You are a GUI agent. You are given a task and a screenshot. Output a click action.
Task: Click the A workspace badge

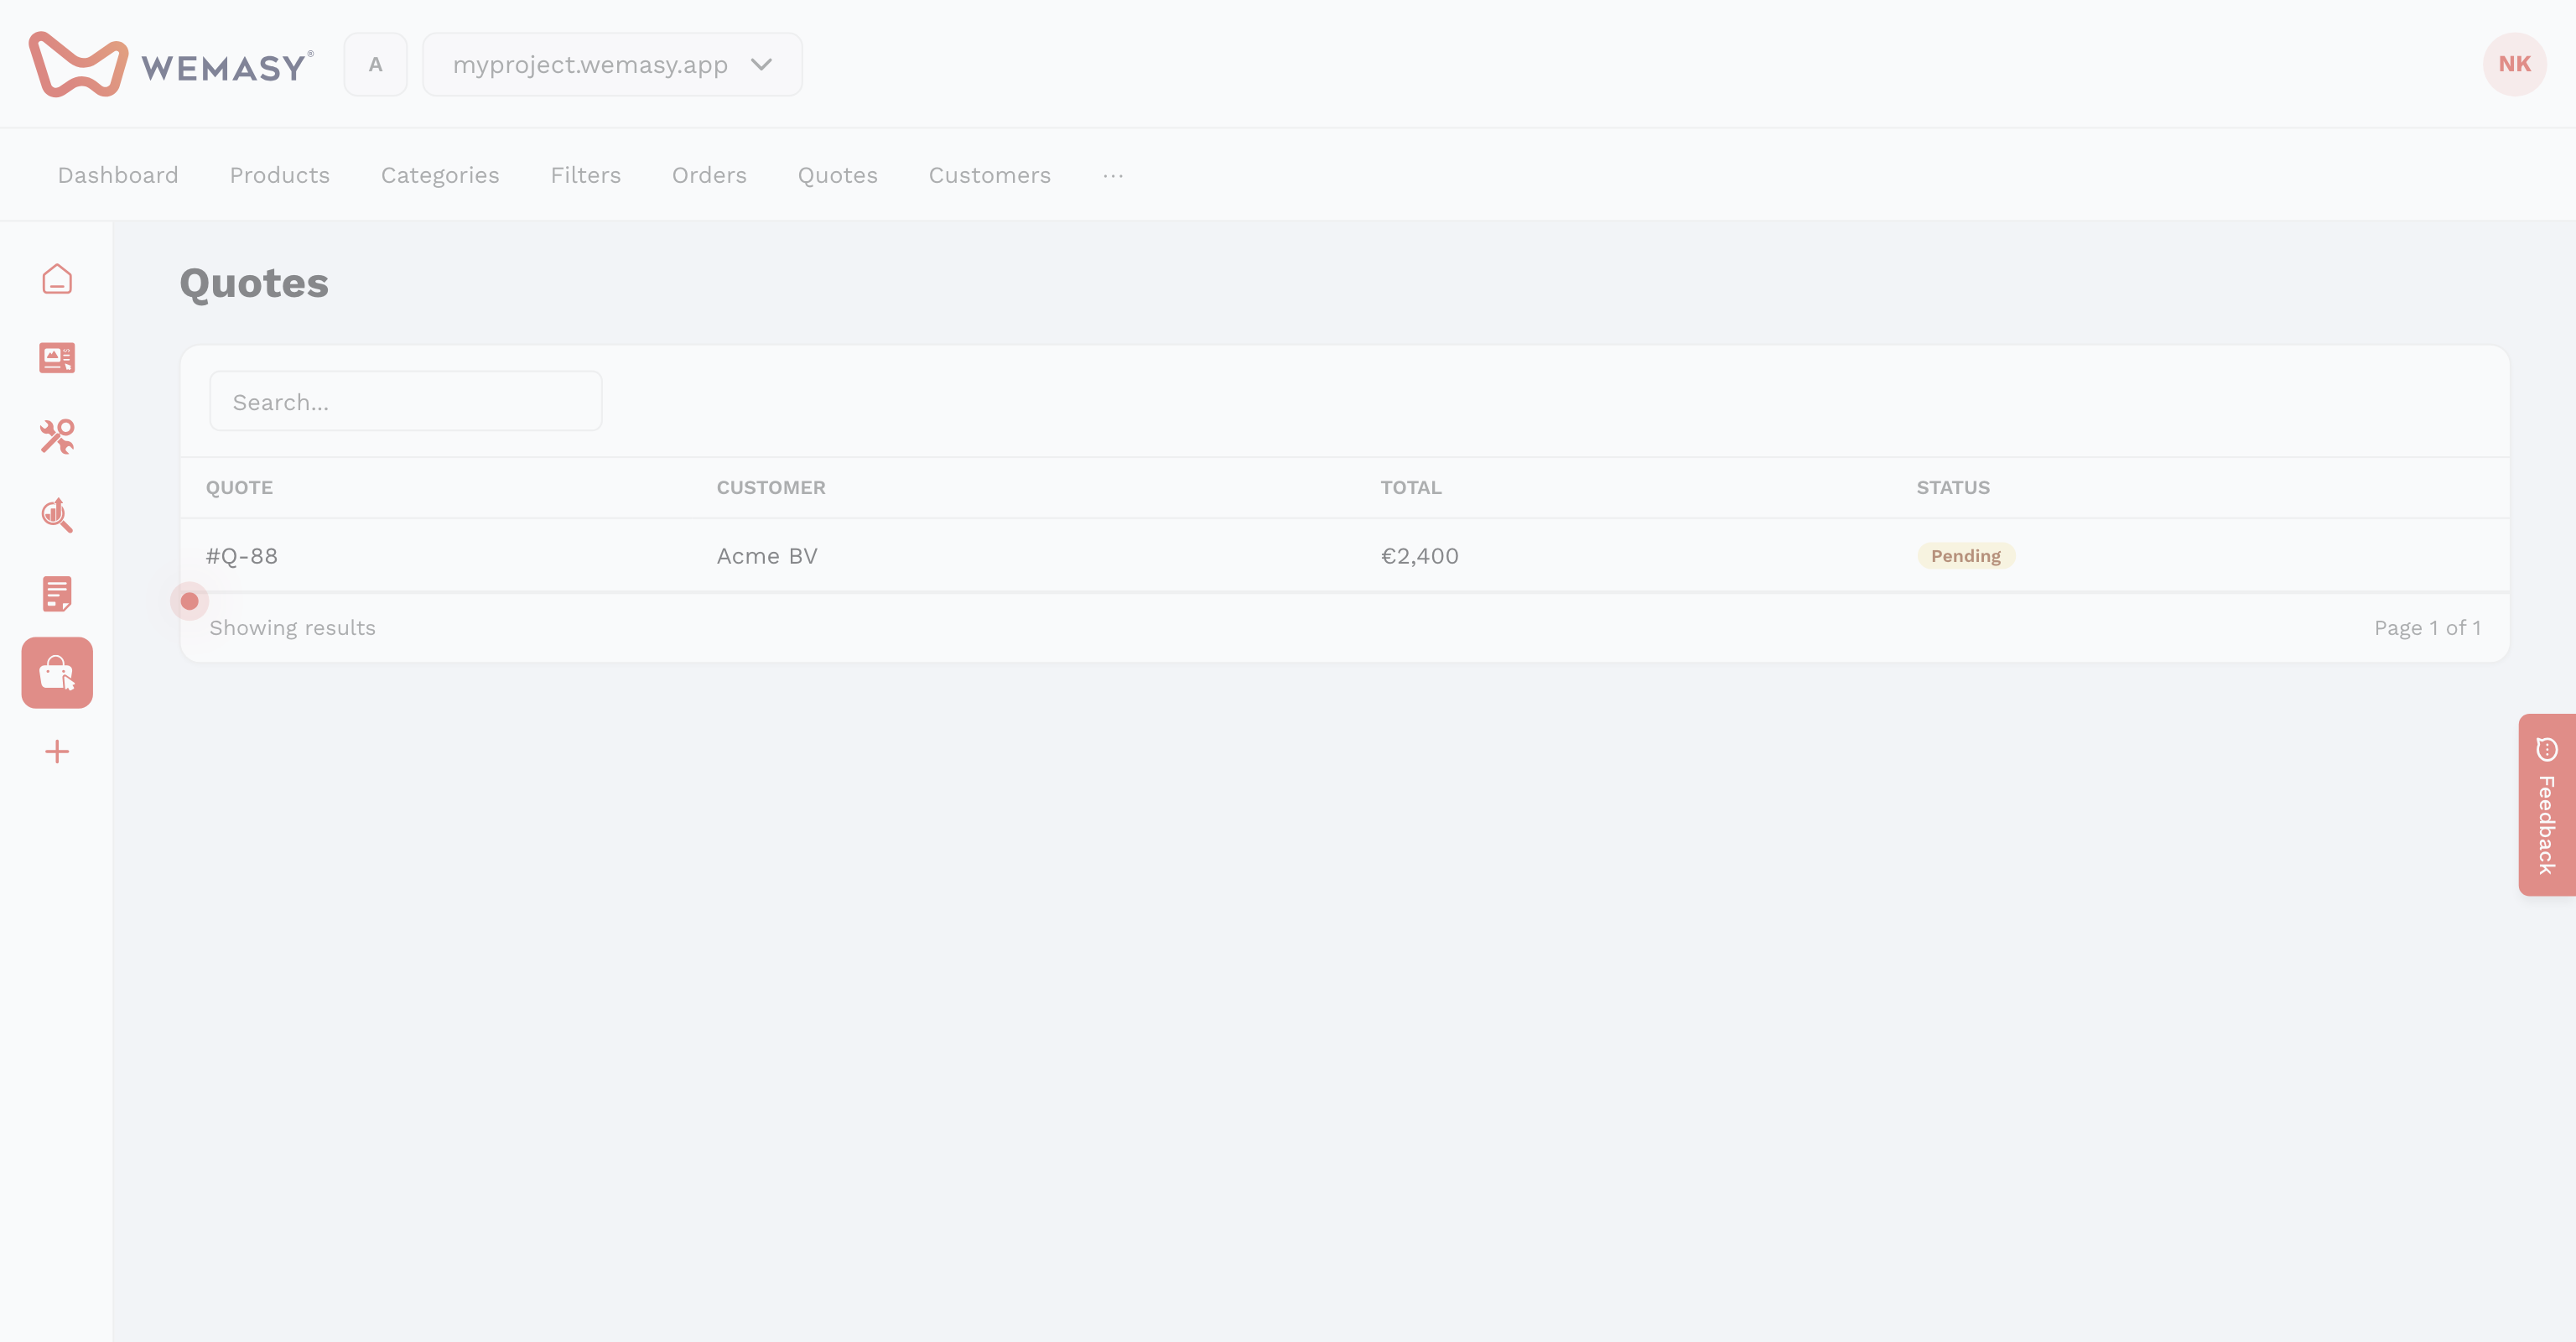pyautogui.click(x=375, y=64)
